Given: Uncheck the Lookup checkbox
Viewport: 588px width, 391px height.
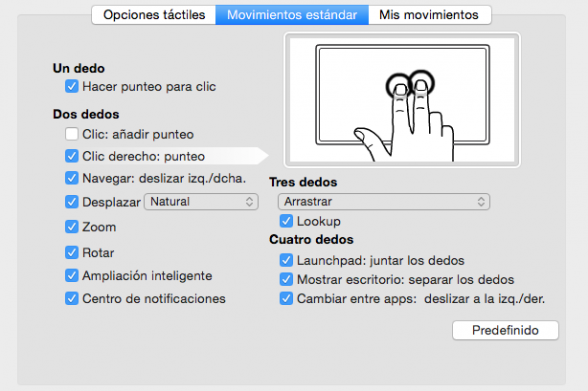Looking at the screenshot, I should coord(286,221).
